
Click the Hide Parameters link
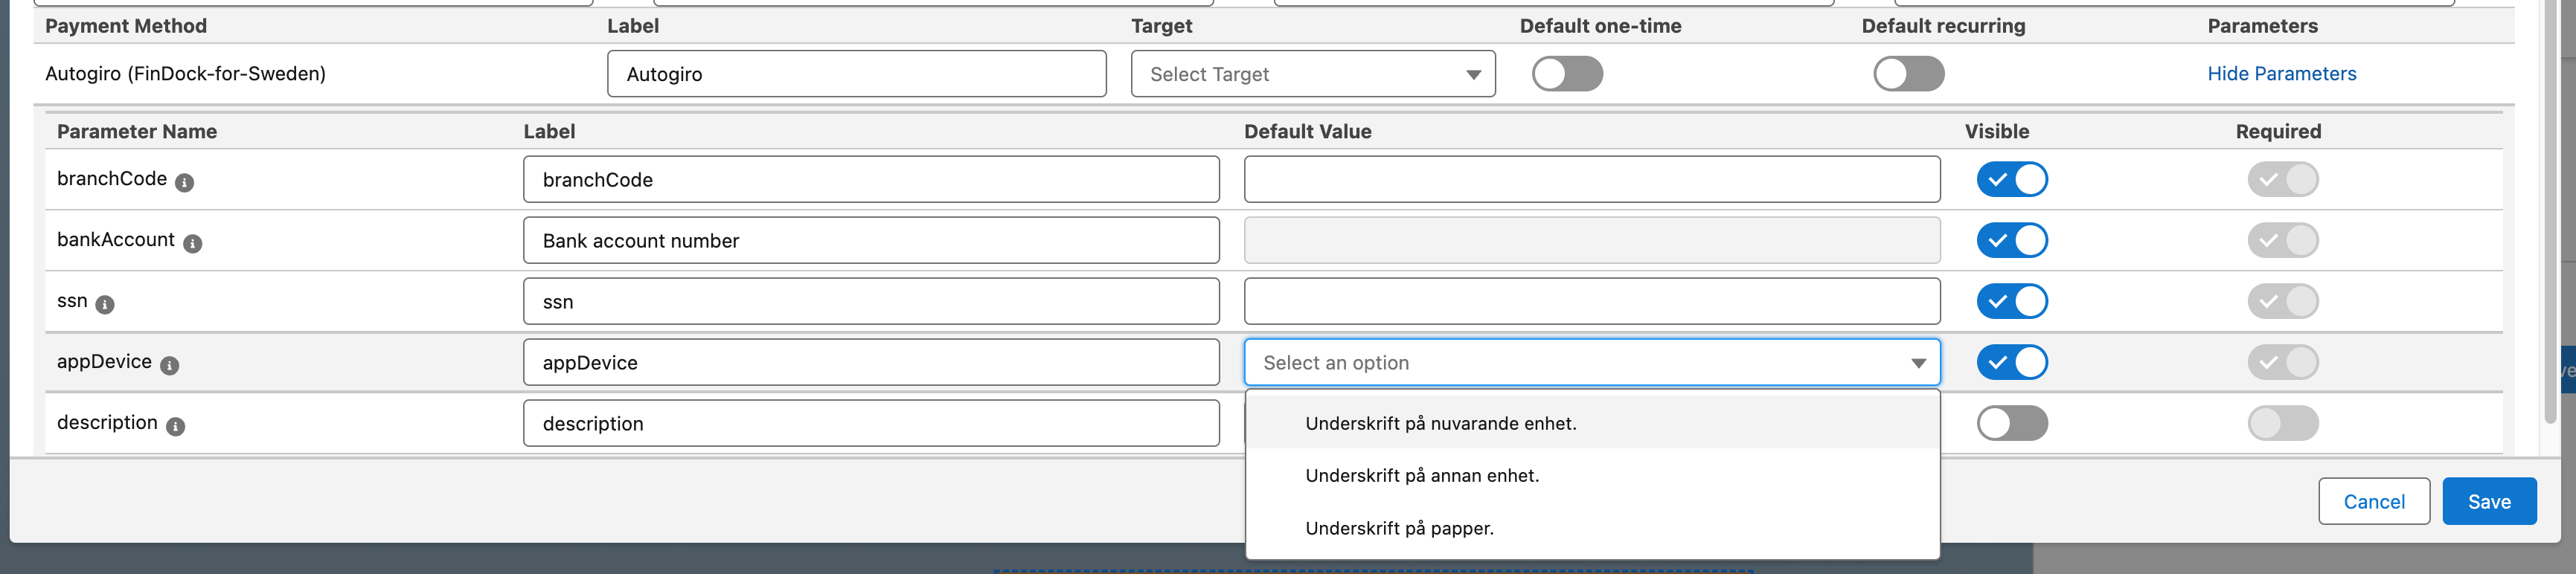coord(2281,74)
